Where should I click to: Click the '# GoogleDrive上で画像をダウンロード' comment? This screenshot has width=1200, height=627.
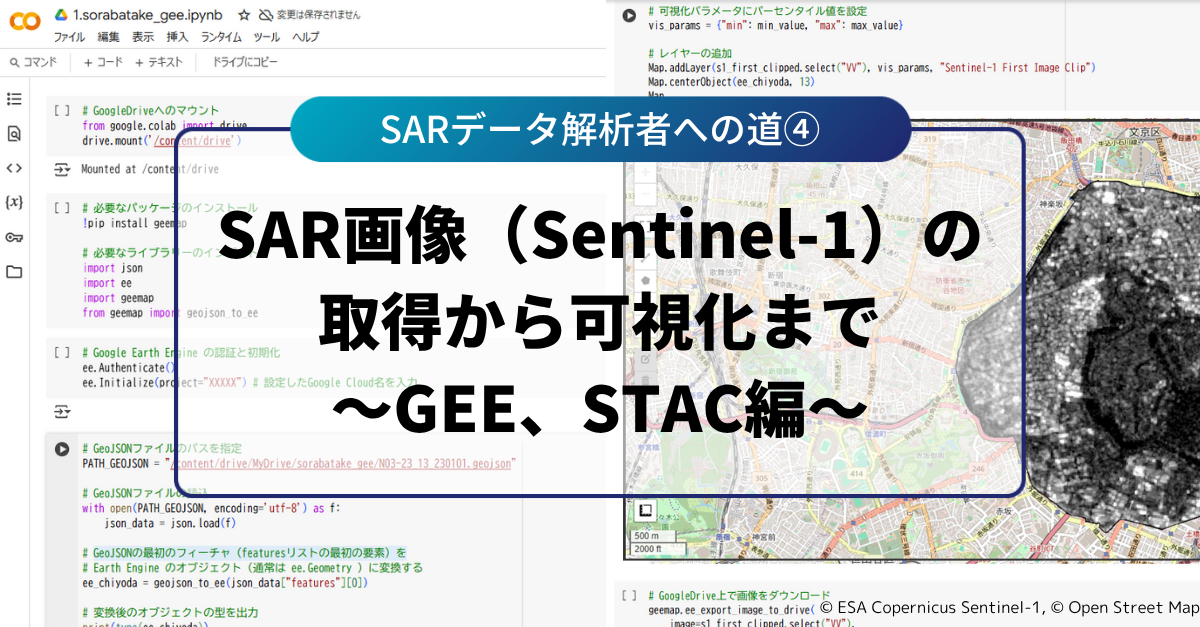click(x=739, y=595)
